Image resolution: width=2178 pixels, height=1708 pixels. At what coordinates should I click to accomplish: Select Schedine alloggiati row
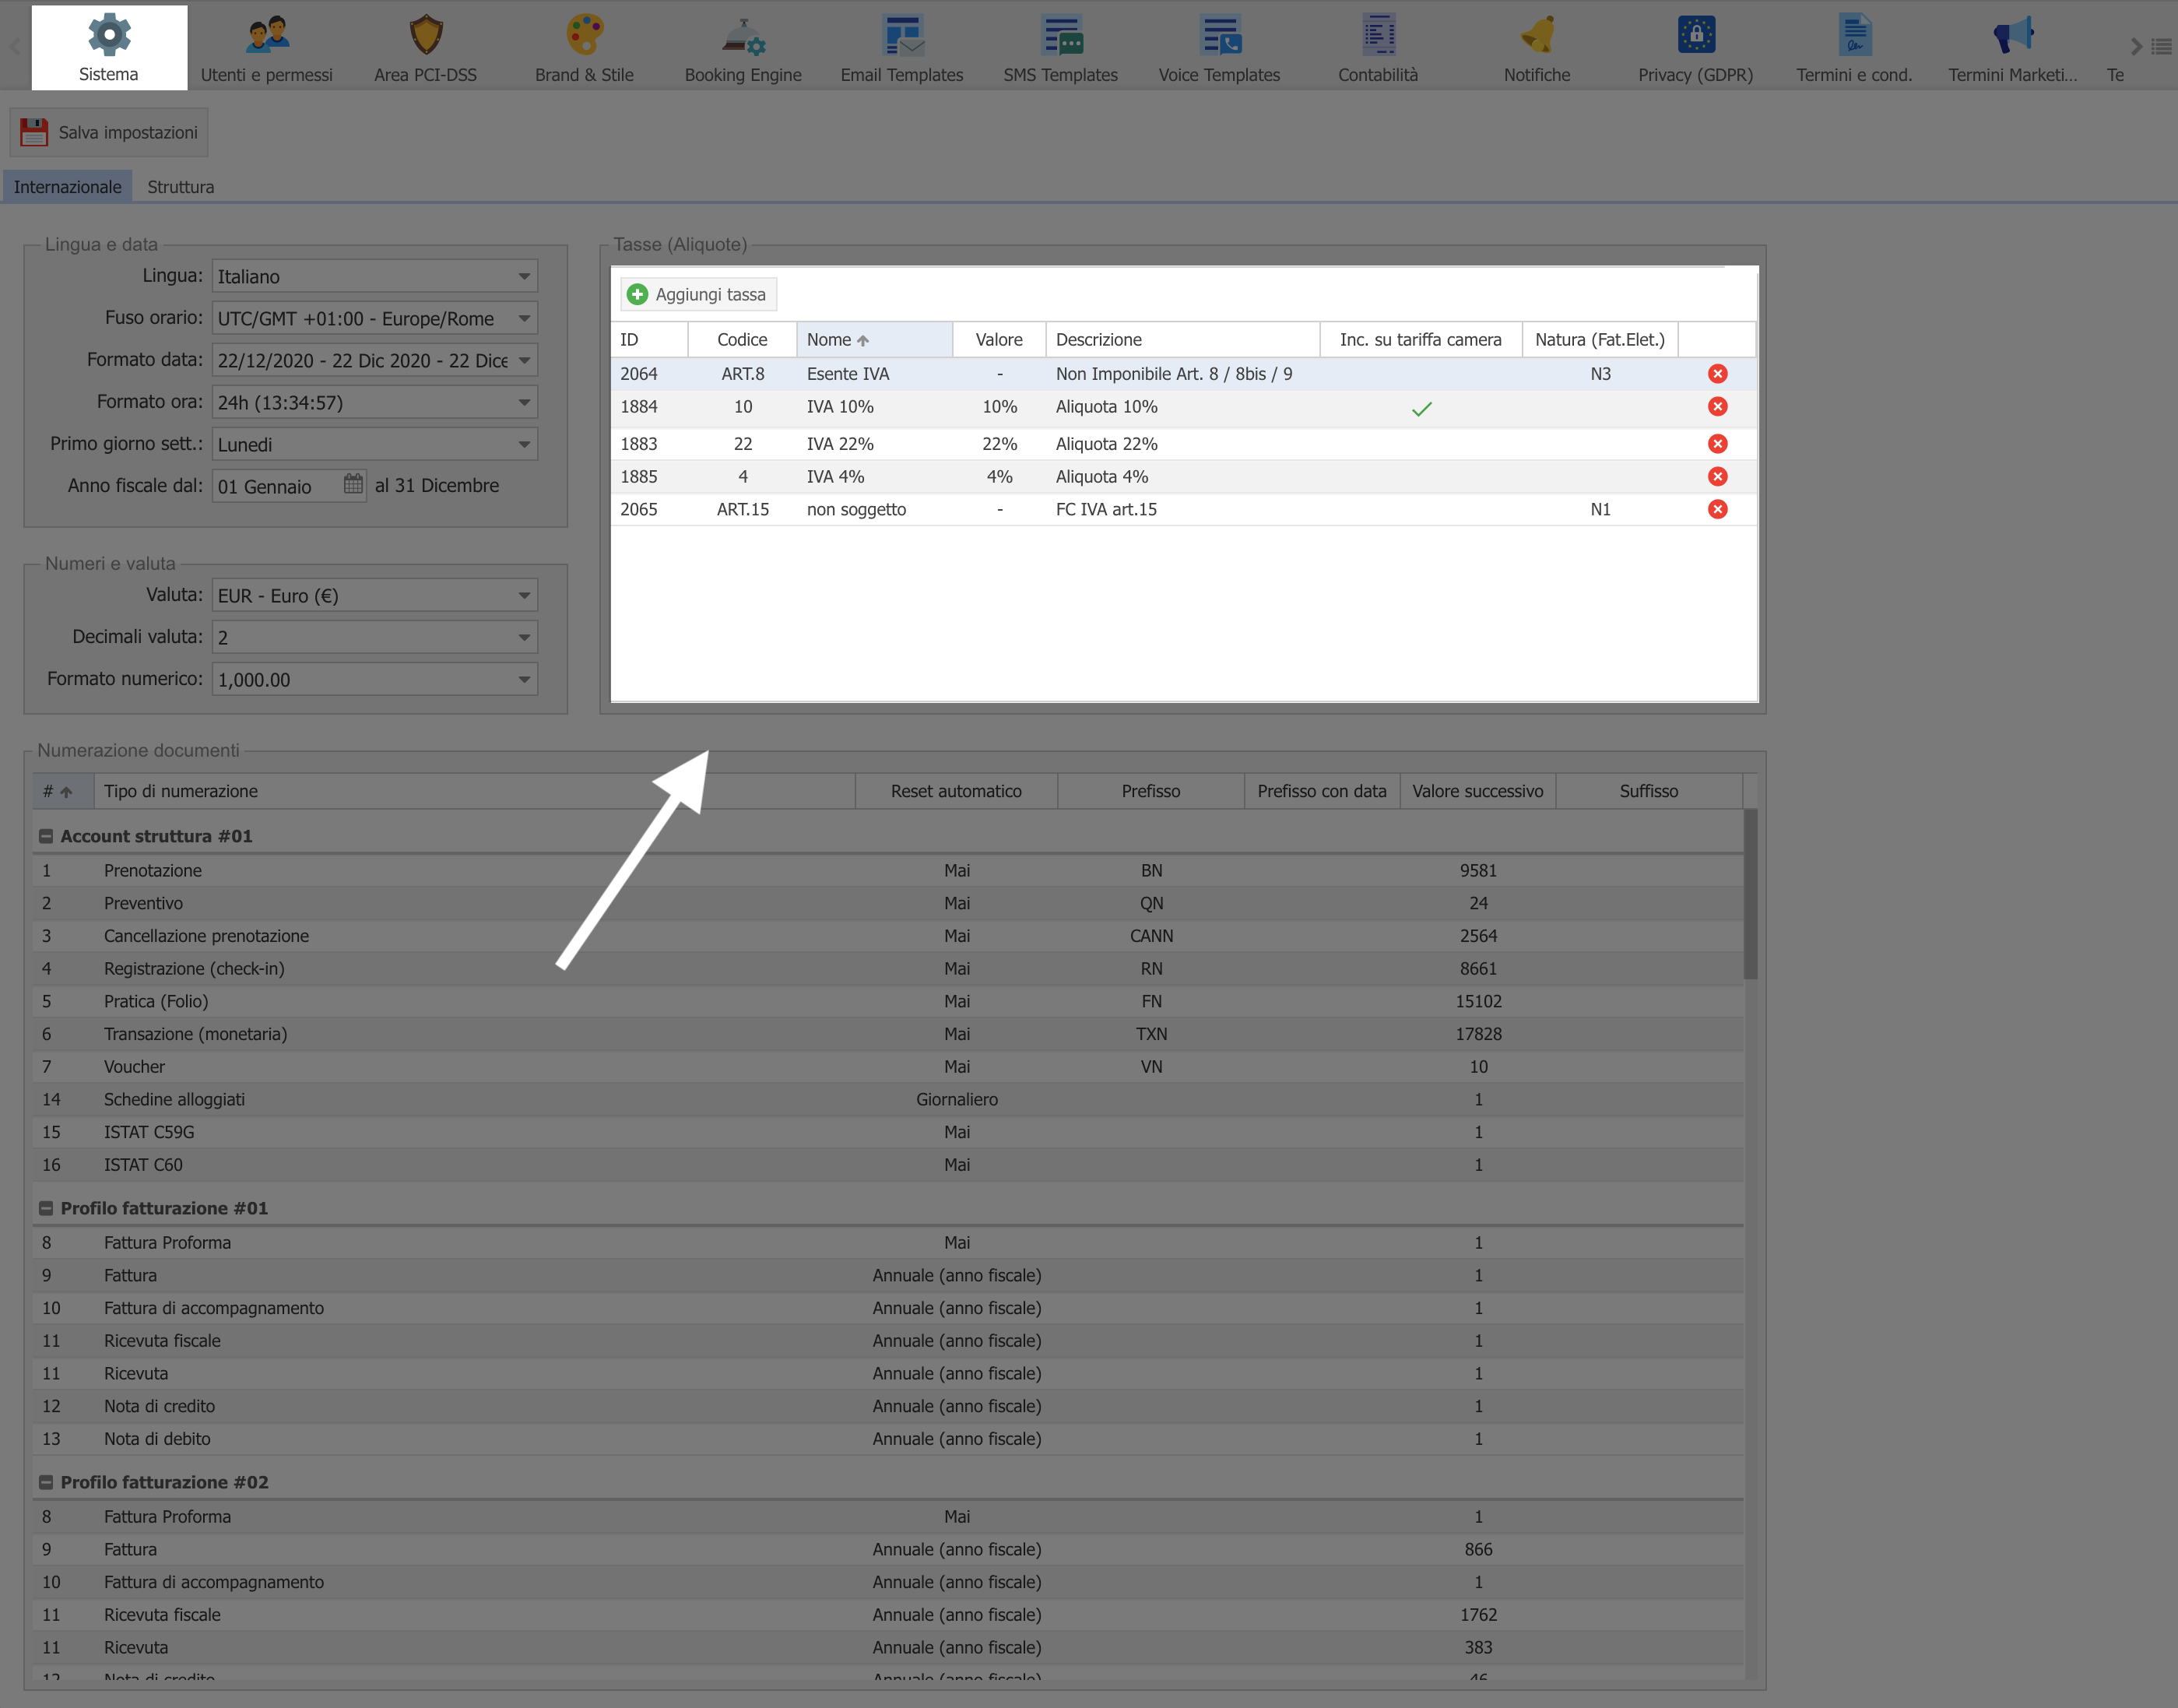click(x=888, y=1099)
